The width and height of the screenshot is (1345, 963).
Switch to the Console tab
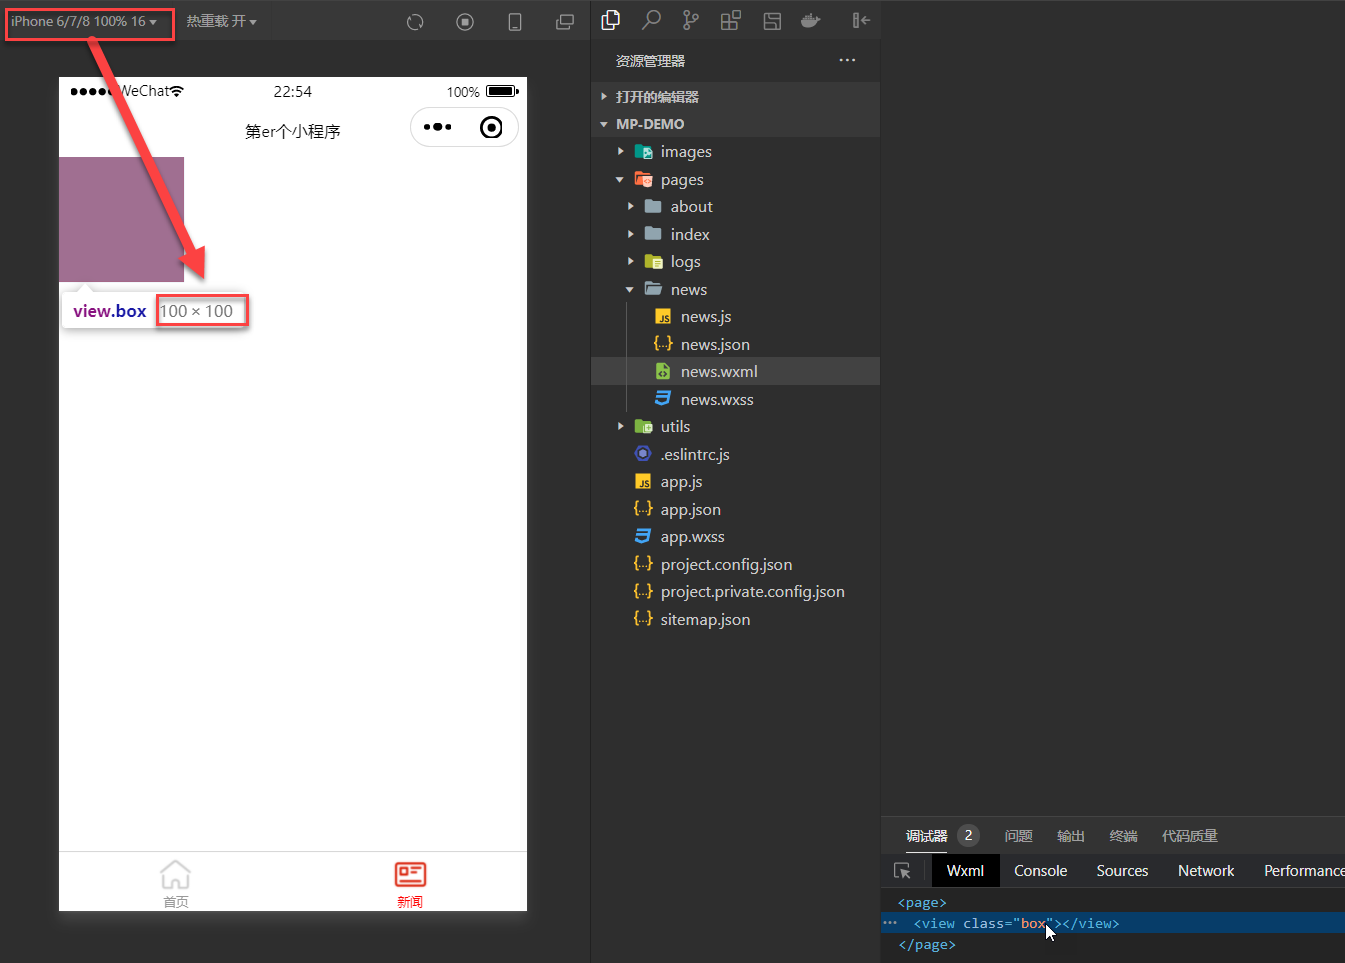[1040, 871]
